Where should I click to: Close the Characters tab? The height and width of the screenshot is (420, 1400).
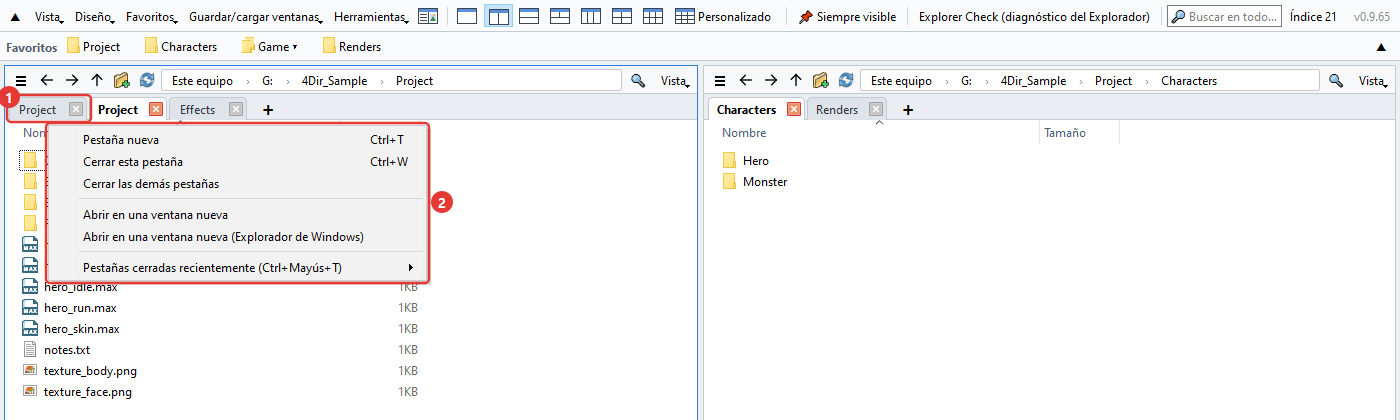tap(794, 109)
